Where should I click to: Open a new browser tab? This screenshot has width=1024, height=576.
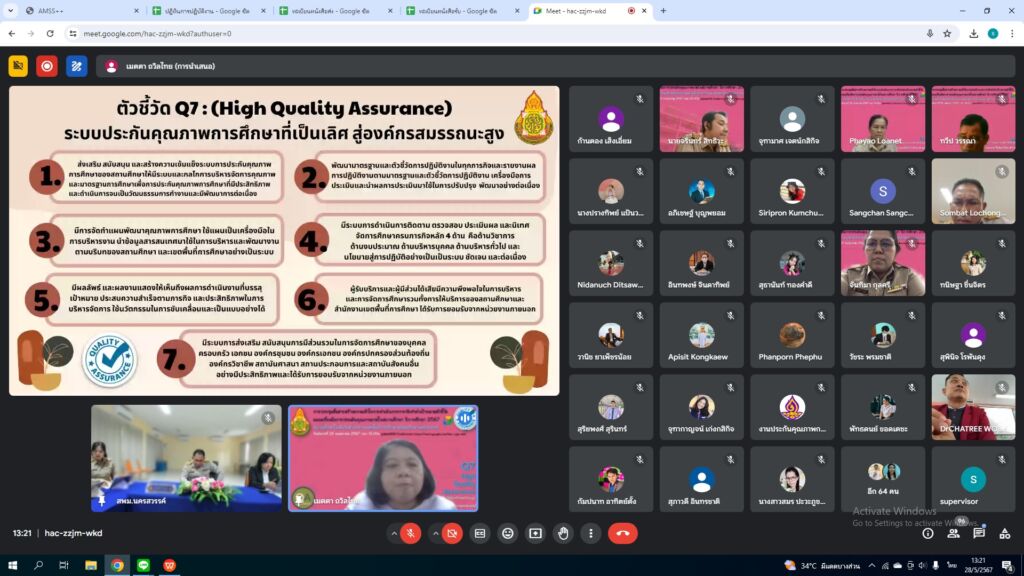663,11
